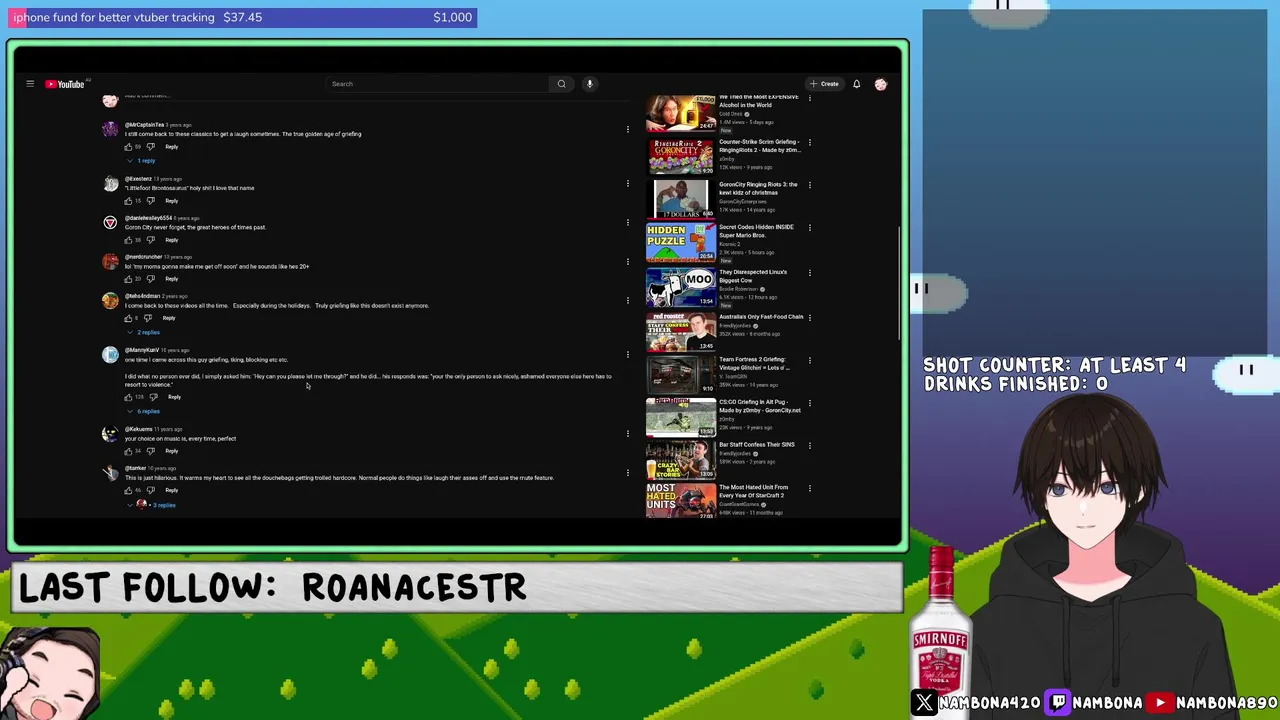
Task: Like @Exesterz's Littlefoot Brontosaurus comment
Action: coord(128,201)
